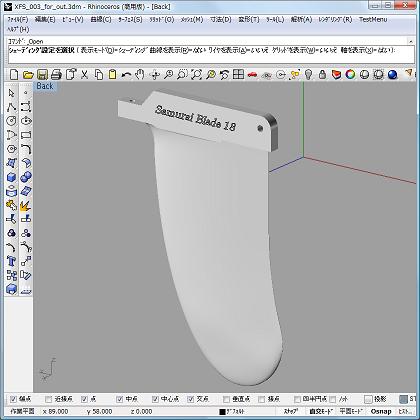
Task: Select the Circle tool in the side toolbar
Action: coord(12,121)
